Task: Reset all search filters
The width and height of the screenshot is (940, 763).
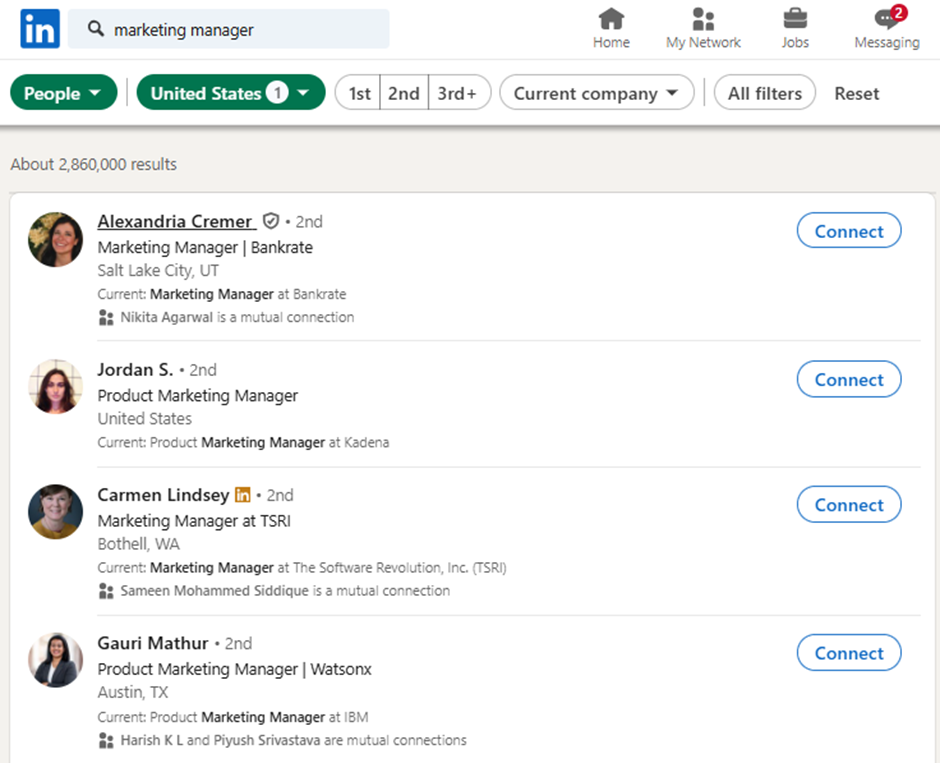Action: pyautogui.click(x=857, y=94)
